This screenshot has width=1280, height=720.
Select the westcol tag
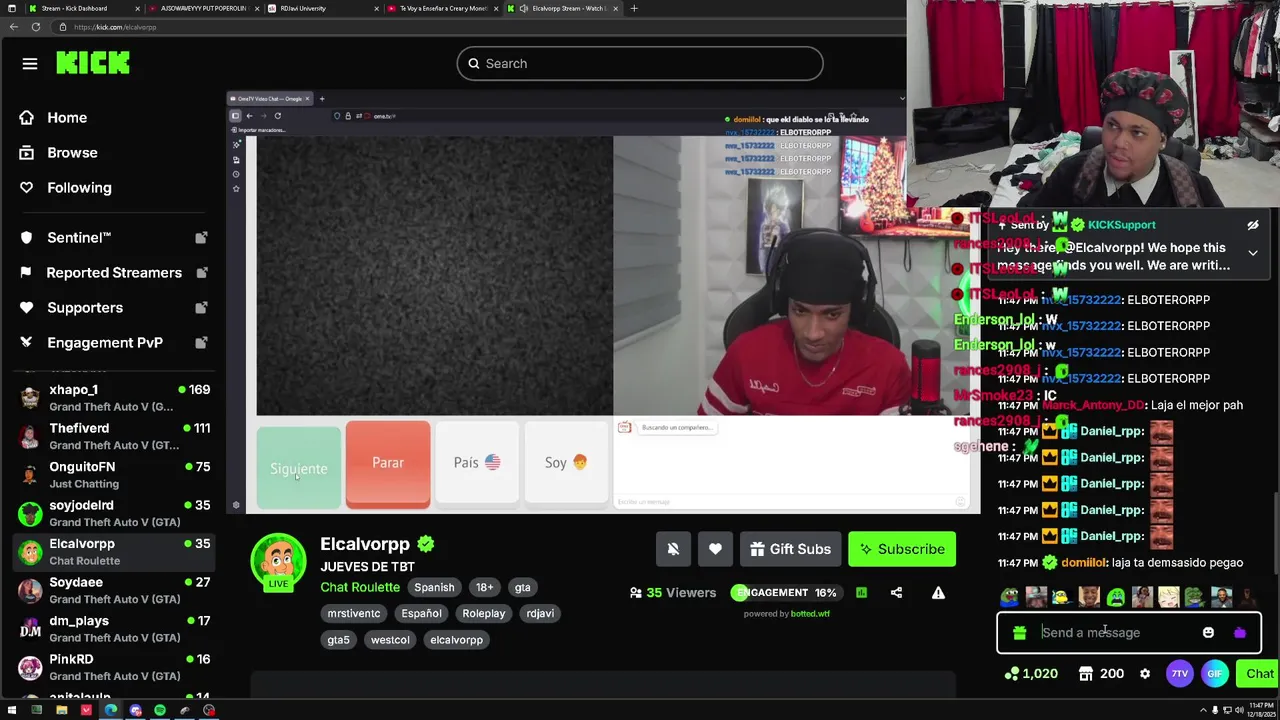pyautogui.click(x=390, y=639)
